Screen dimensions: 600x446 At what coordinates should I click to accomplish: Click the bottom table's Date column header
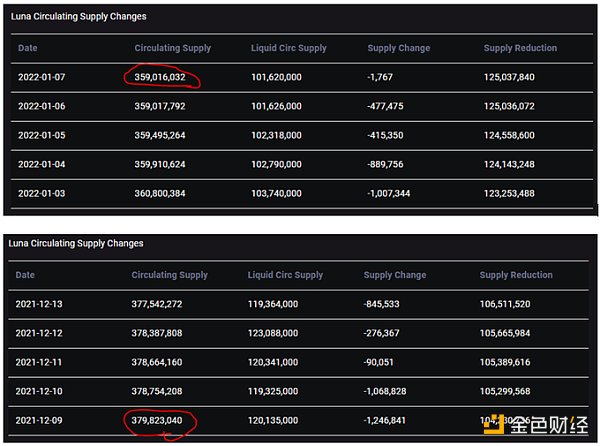point(25,275)
